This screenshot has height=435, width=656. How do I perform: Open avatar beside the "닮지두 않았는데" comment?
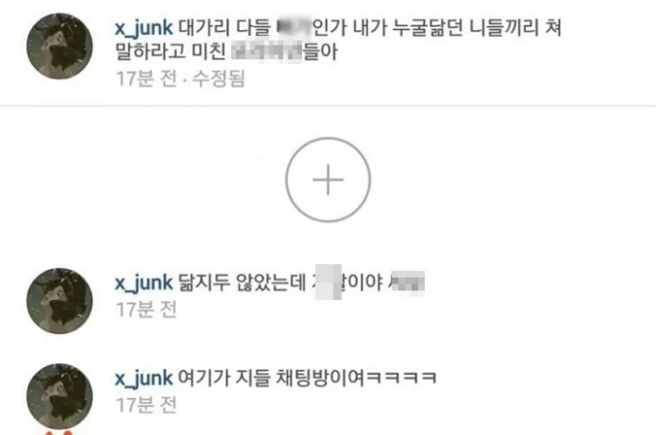pos(59,301)
